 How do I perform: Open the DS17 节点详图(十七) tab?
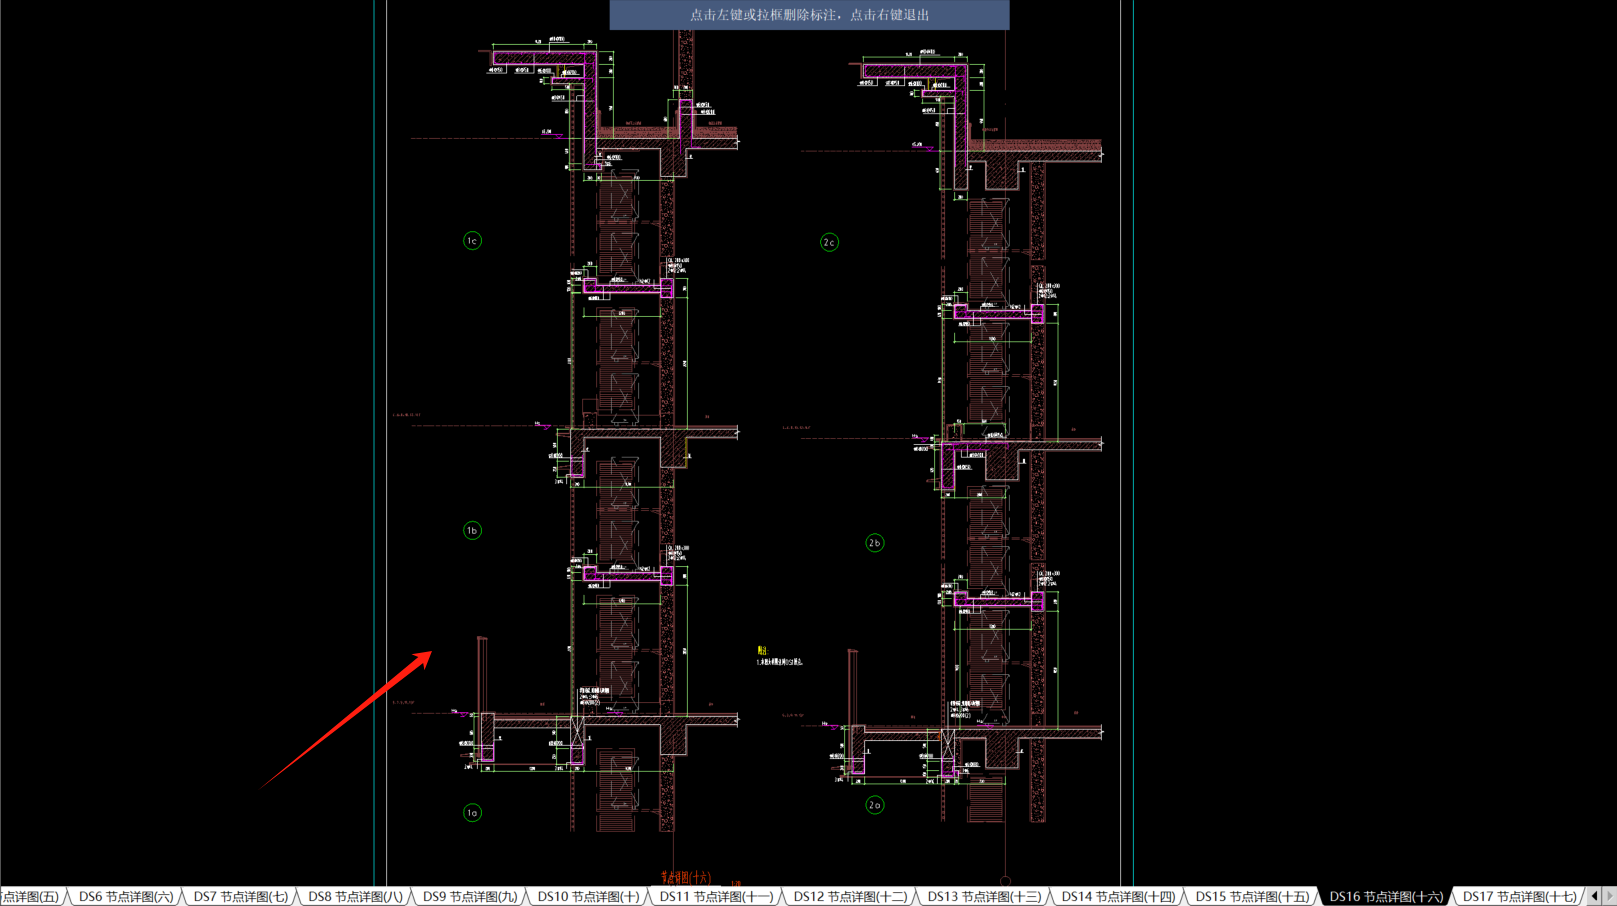tap(1519, 897)
